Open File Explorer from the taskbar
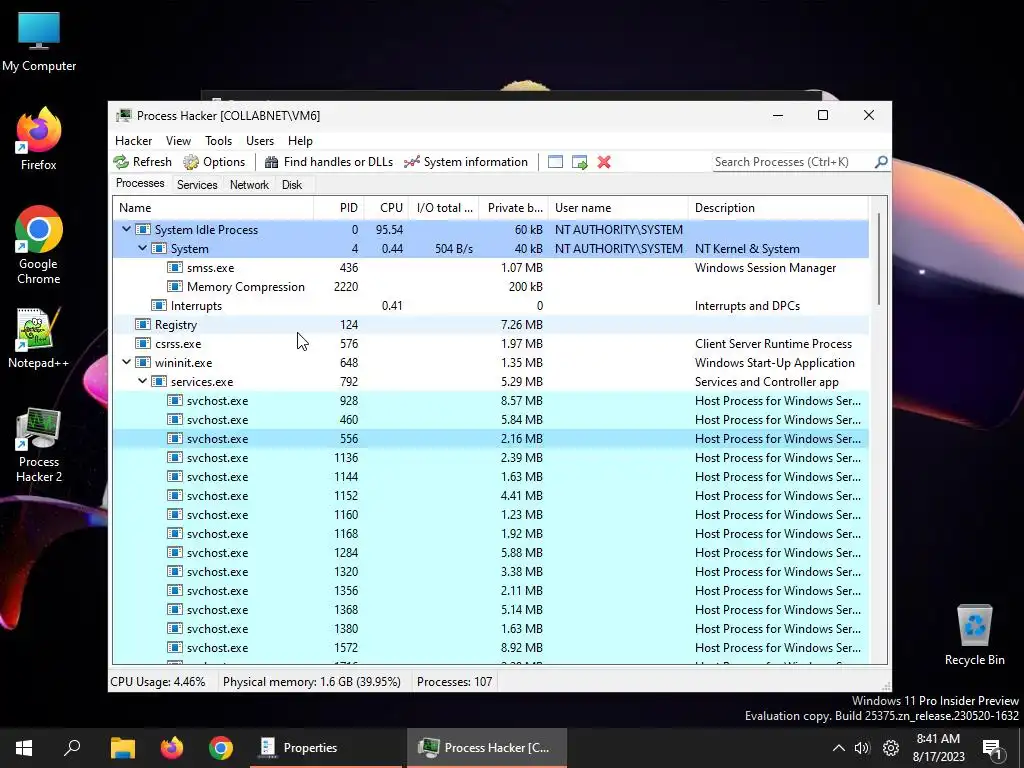 click(x=123, y=748)
